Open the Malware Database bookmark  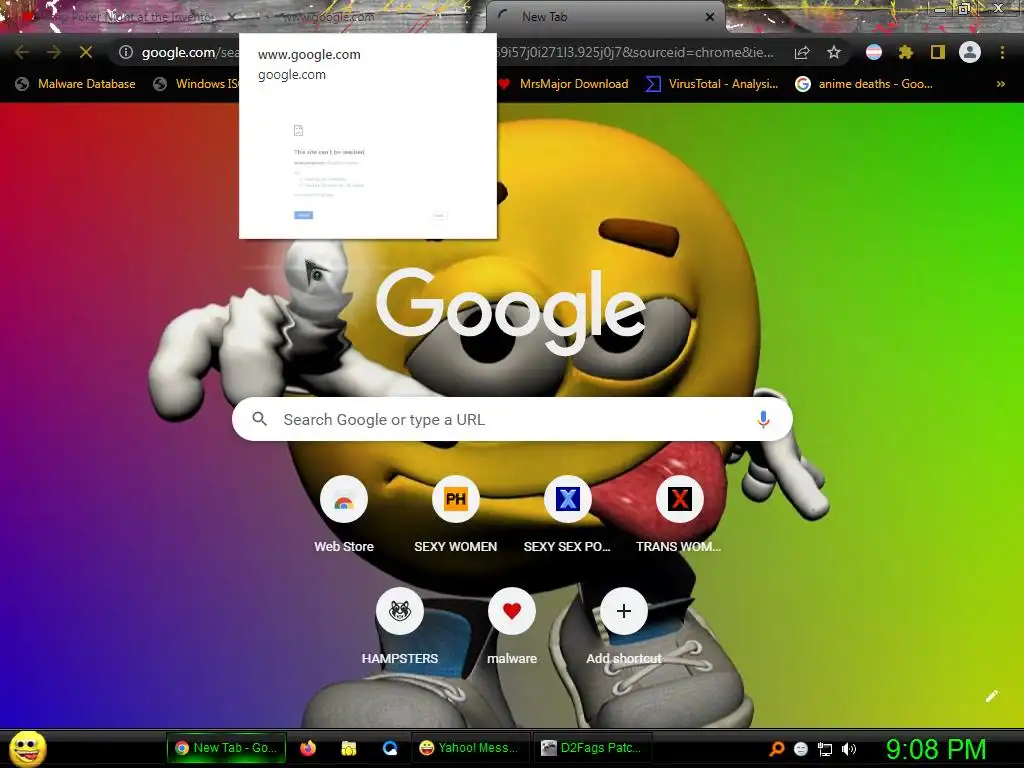pyautogui.click(x=76, y=84)
